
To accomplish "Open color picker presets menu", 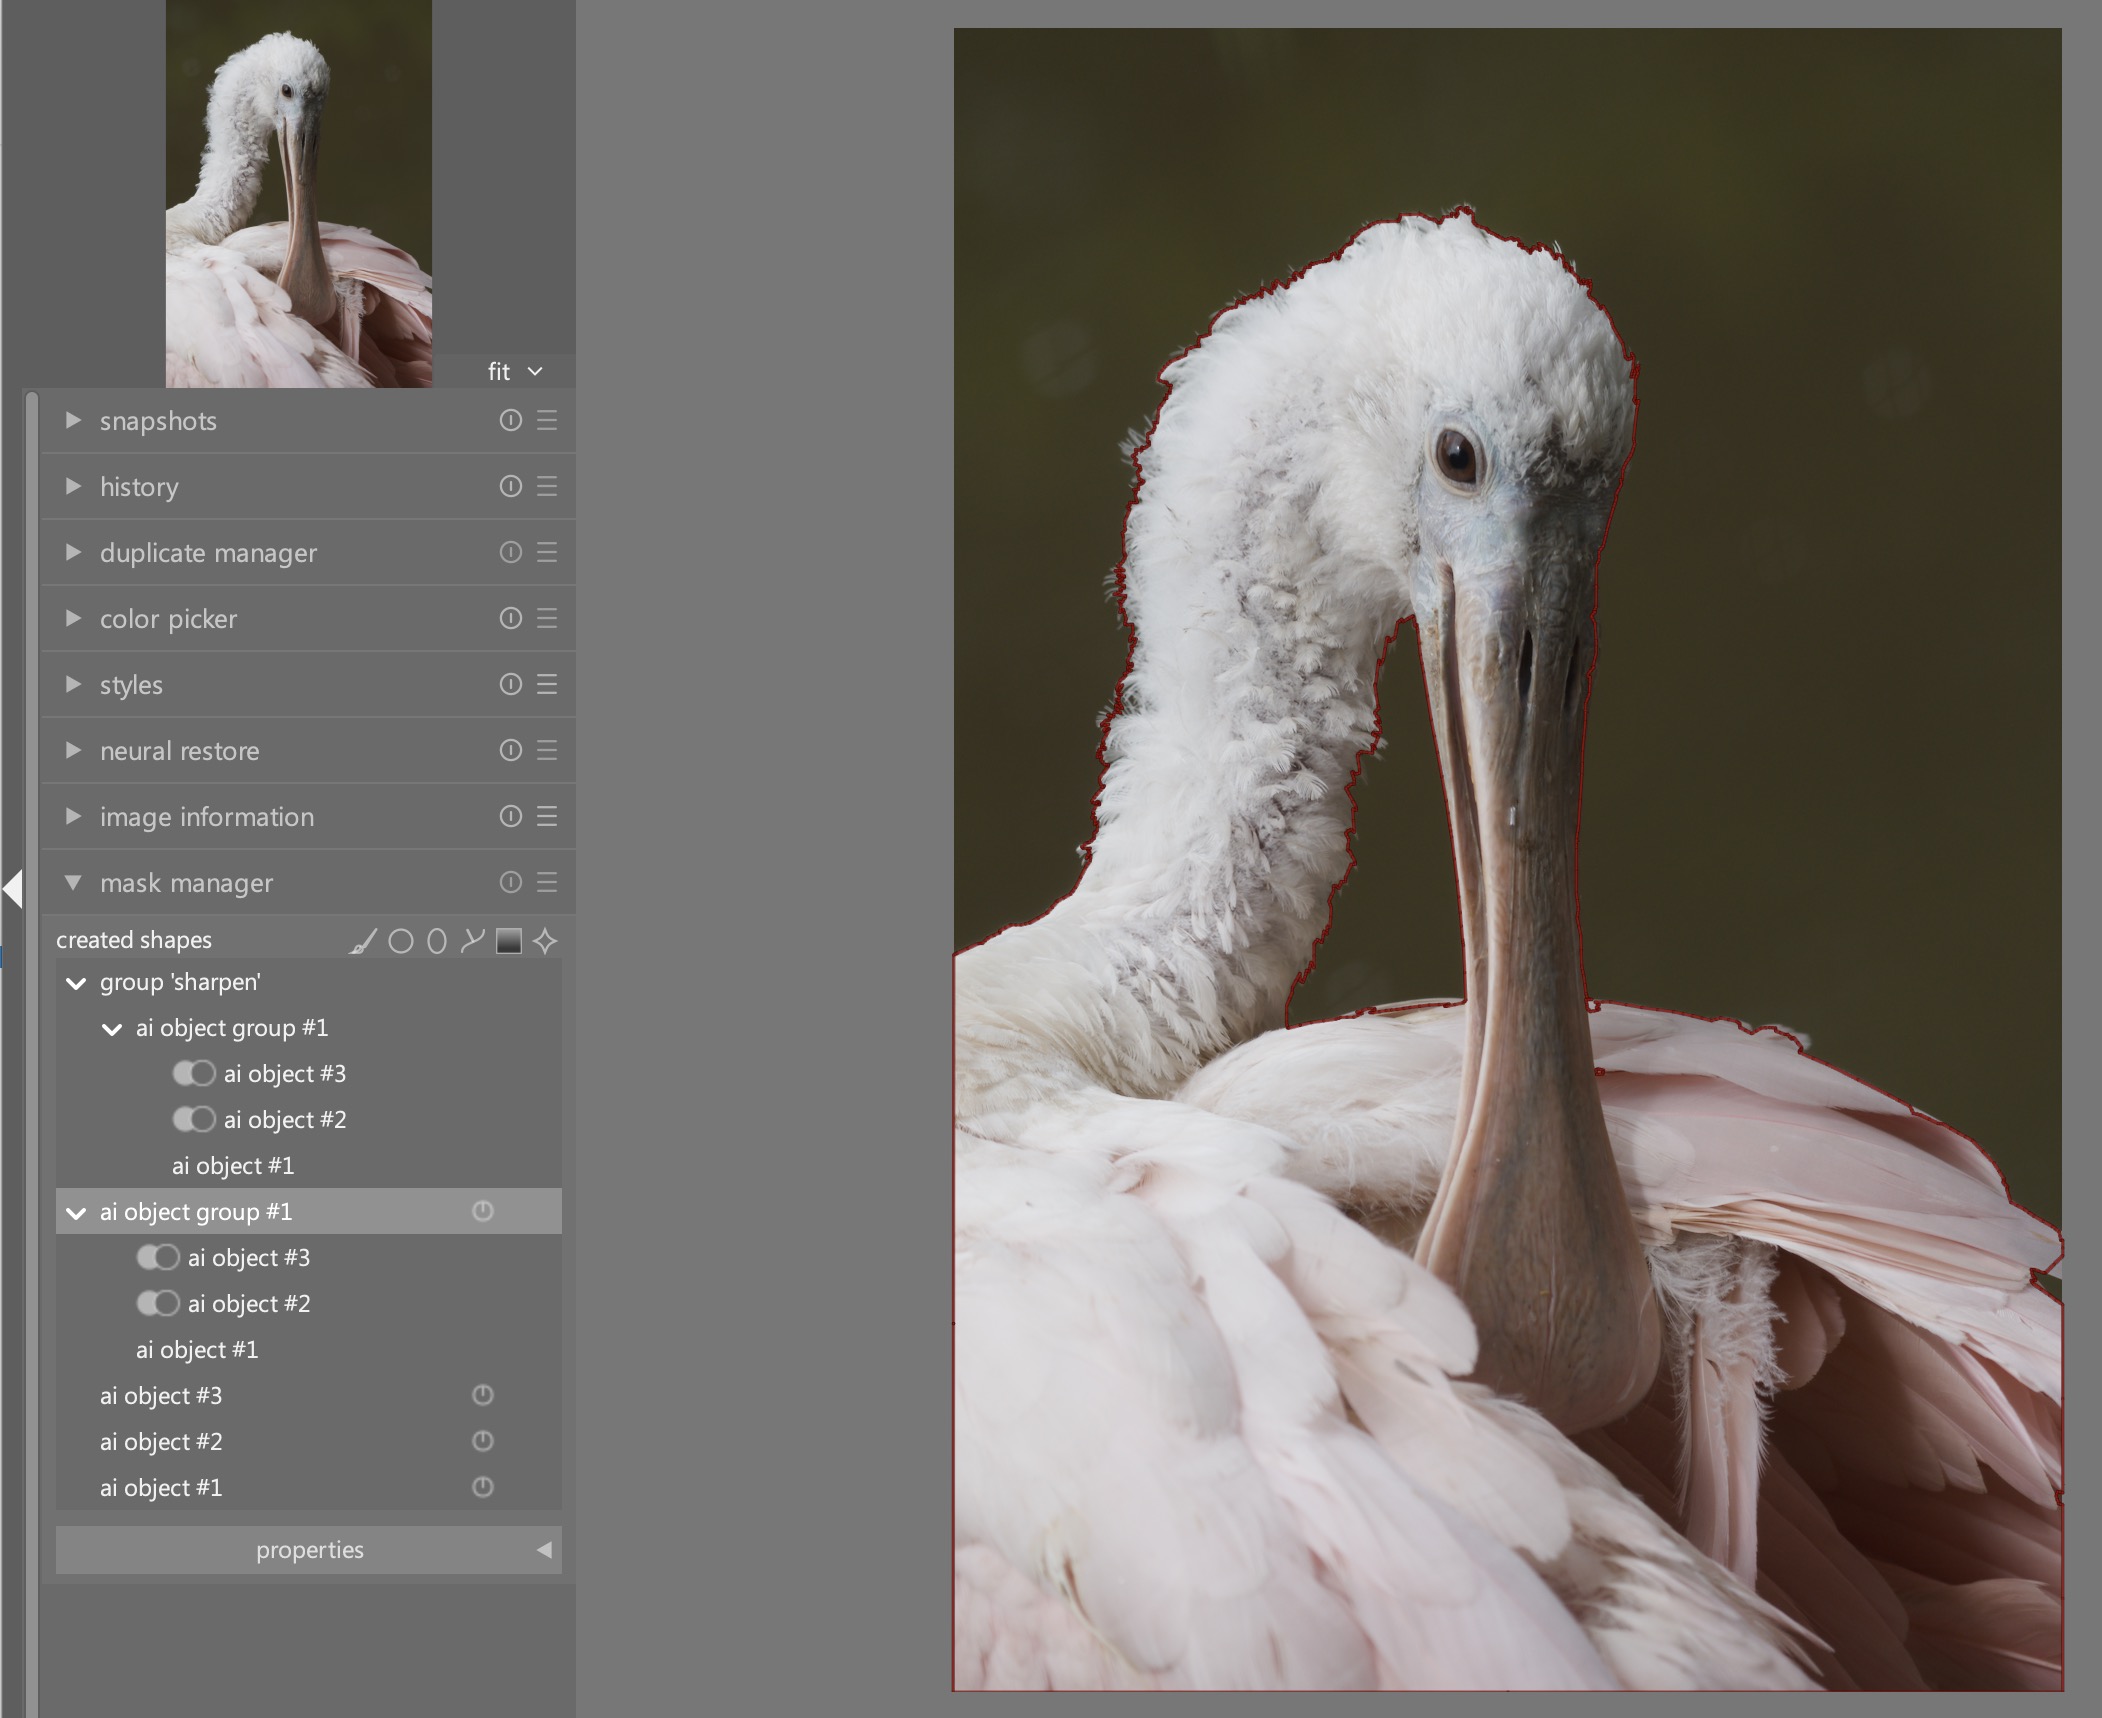I will tap(547, 618).
